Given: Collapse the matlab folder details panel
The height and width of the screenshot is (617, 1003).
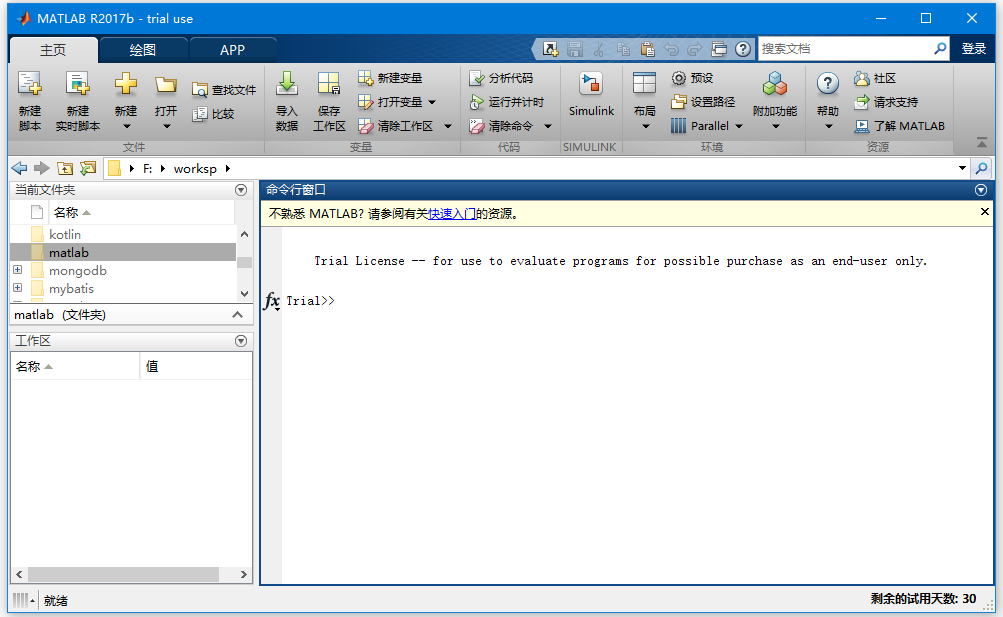Looking at the screenshot, I should point(237,315).
